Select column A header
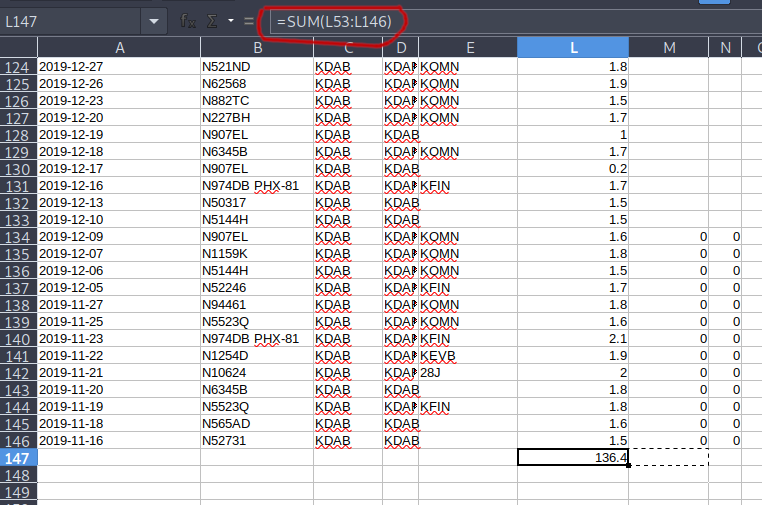Viewport: 762px width, 505px height. (119, 47)
